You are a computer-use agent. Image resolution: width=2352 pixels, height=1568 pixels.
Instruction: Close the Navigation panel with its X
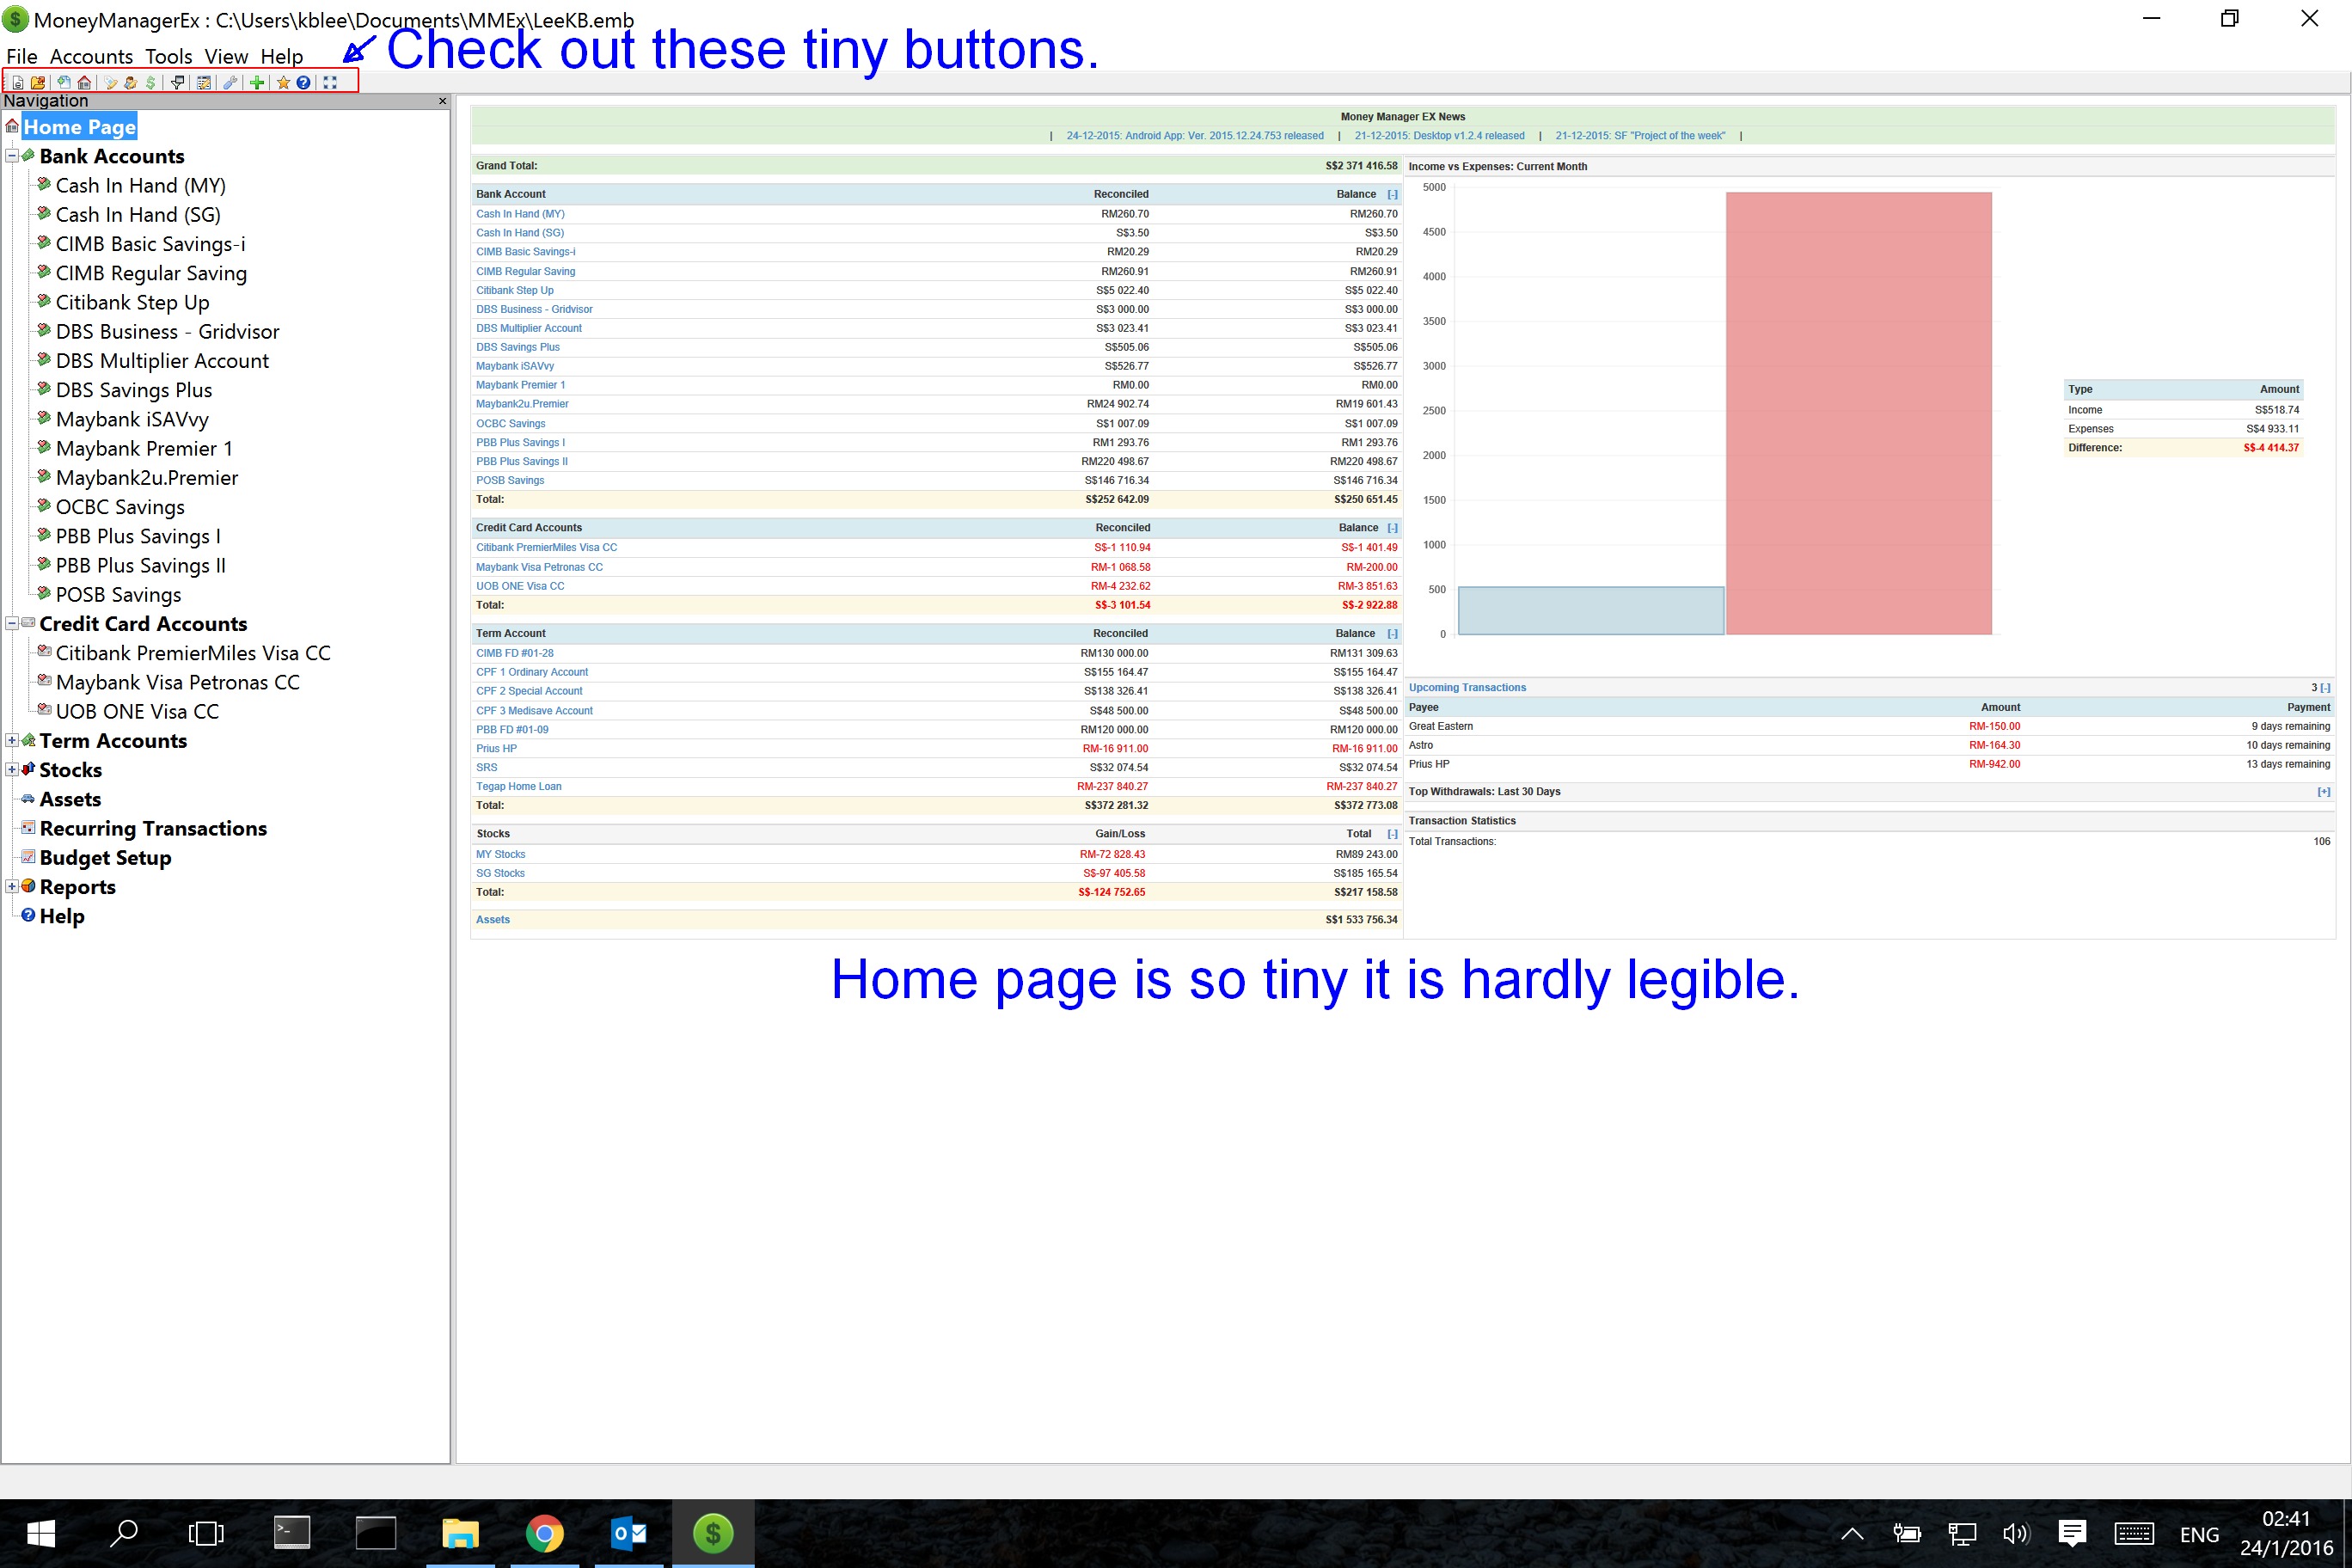pyautogui.click(x=443, y=101)
